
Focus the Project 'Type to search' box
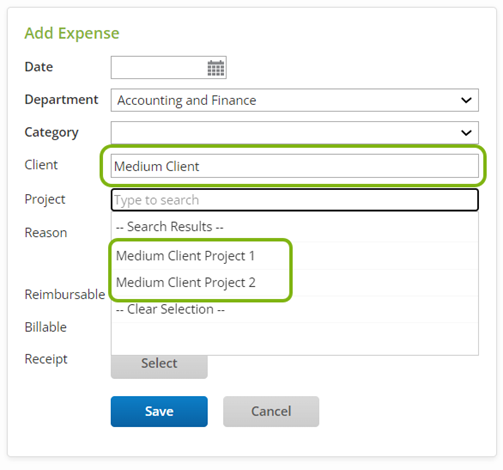coord(295,200)
